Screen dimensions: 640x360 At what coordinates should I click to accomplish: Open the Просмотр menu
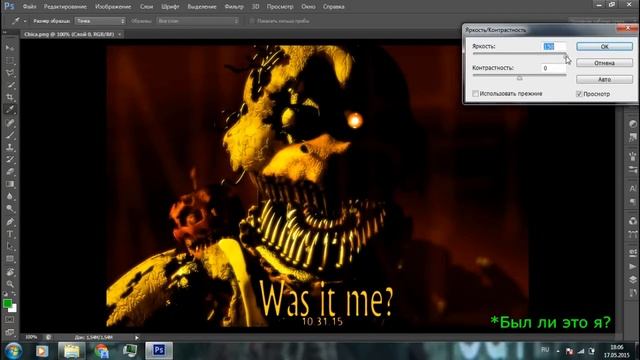pos(280,7)
